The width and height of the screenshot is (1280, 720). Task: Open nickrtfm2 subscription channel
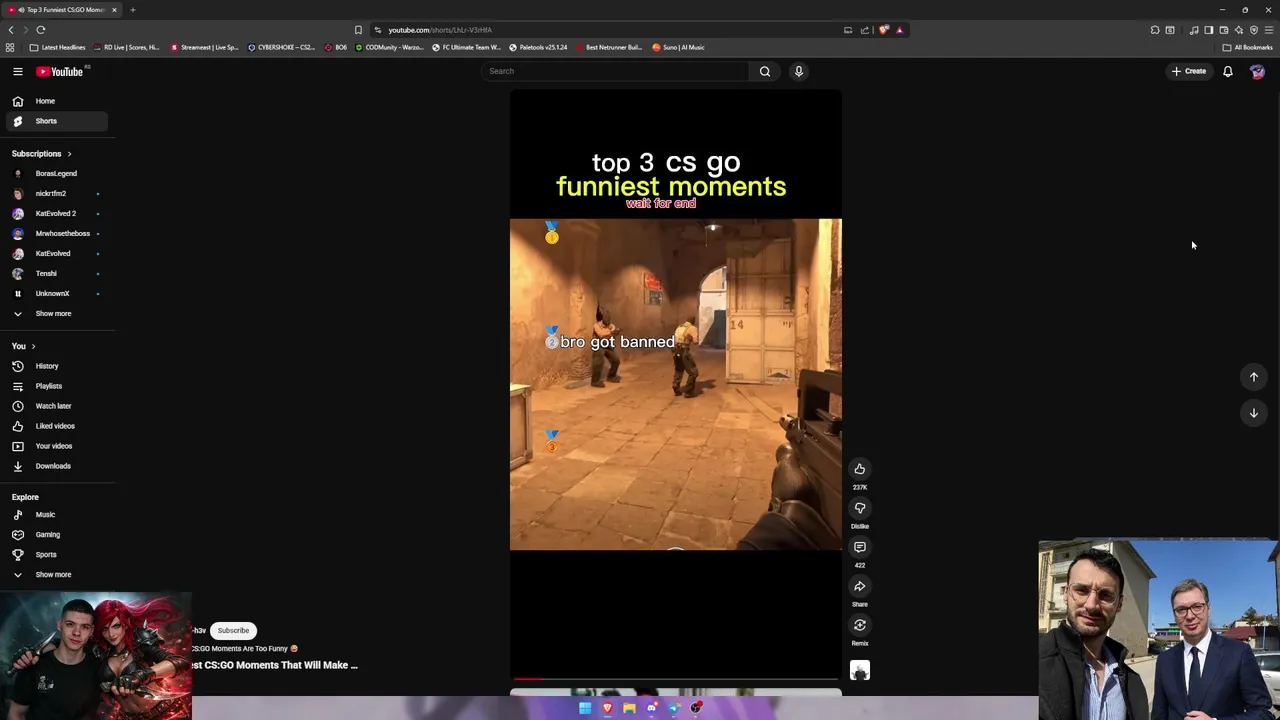click(56, 194)
